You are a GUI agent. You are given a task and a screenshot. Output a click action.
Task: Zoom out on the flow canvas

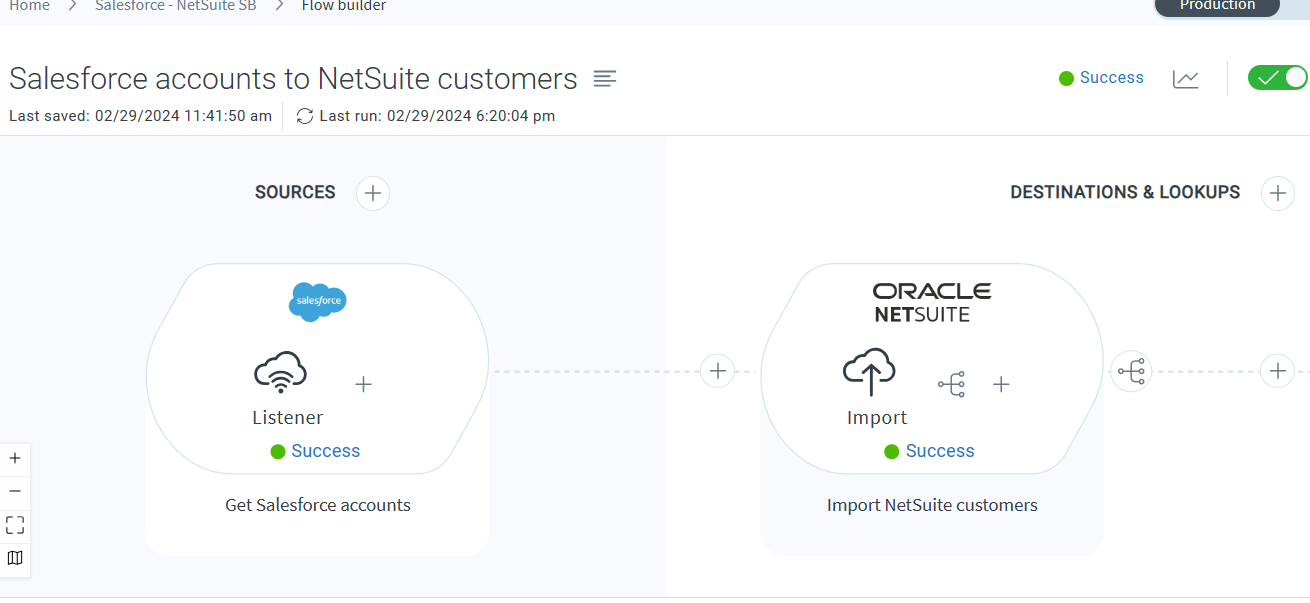pyautogui.click(x=15, y=491)
